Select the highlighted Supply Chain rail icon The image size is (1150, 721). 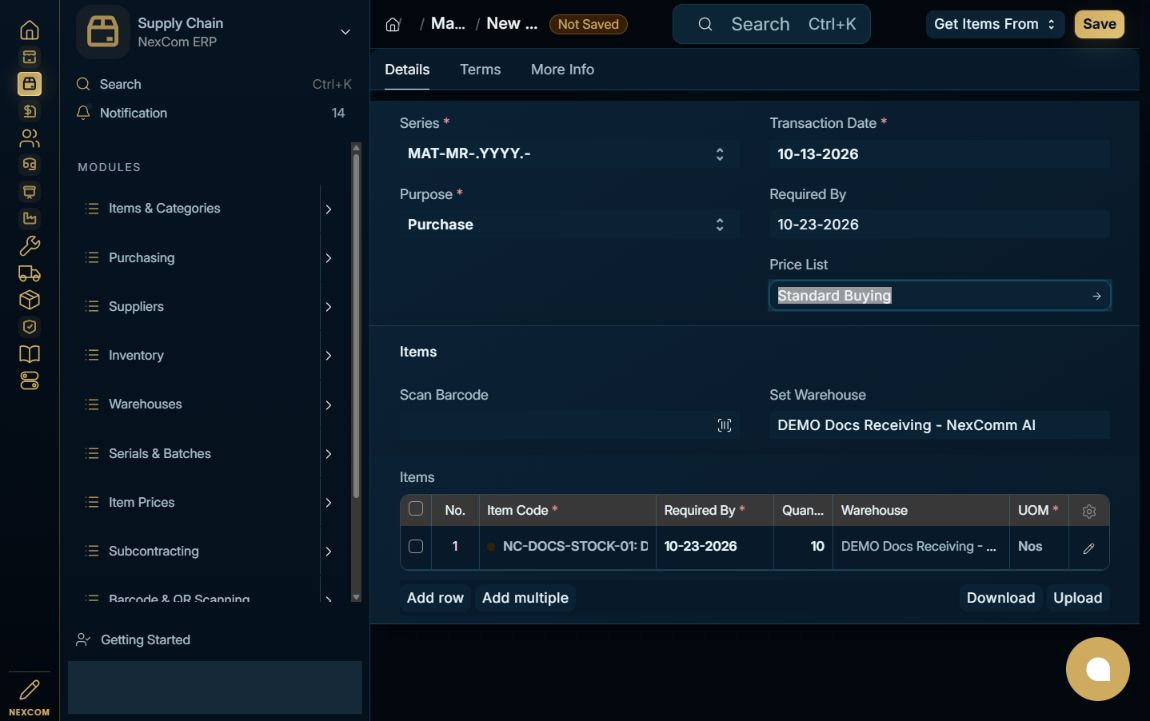point(29,84)
